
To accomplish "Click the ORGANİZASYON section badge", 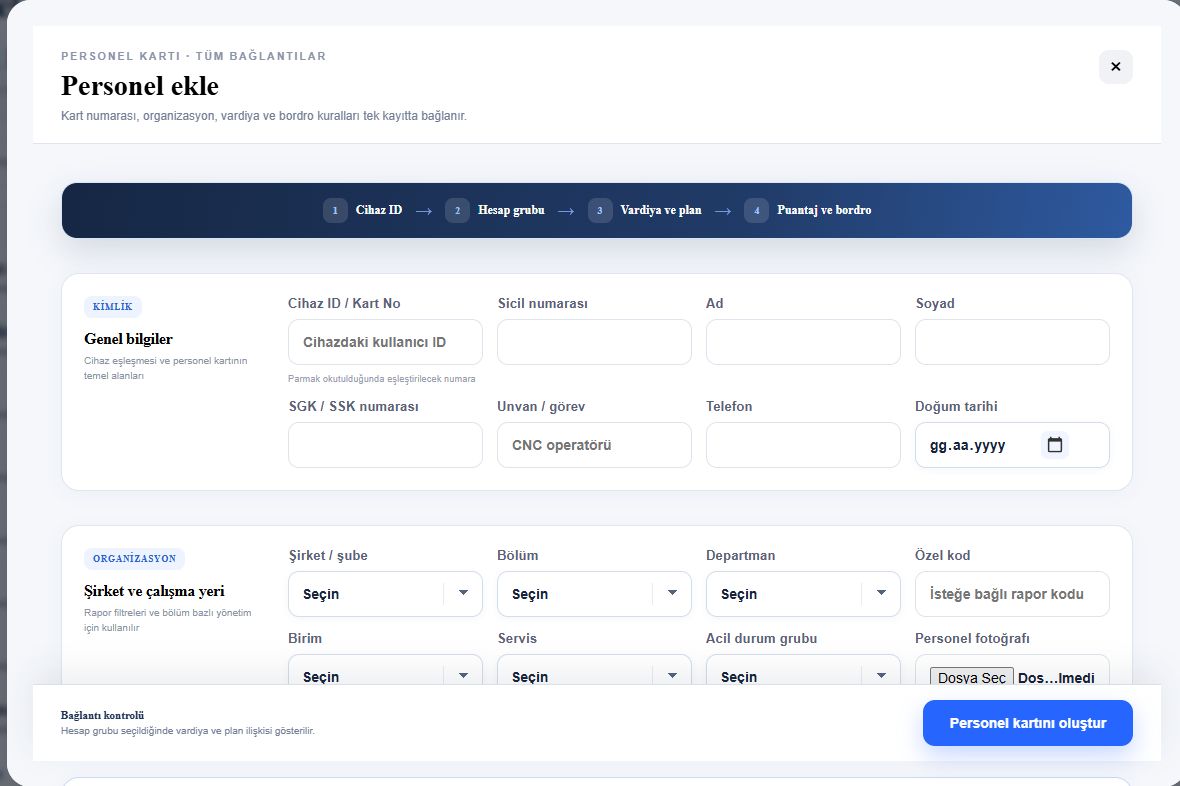I will [135, 559].
